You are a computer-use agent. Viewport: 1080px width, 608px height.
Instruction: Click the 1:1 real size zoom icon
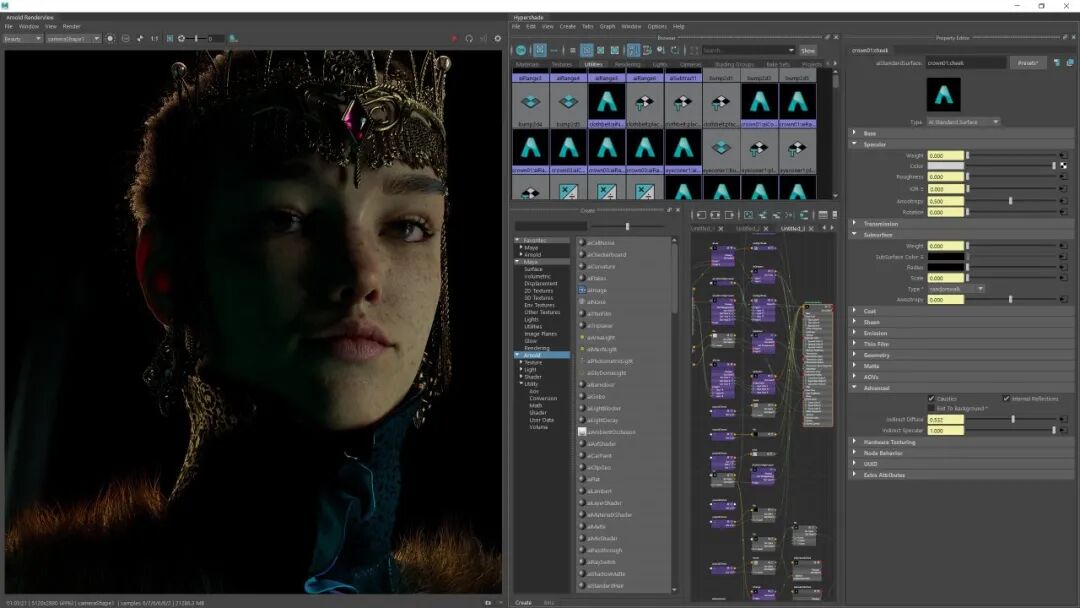[x=154, y=39]
